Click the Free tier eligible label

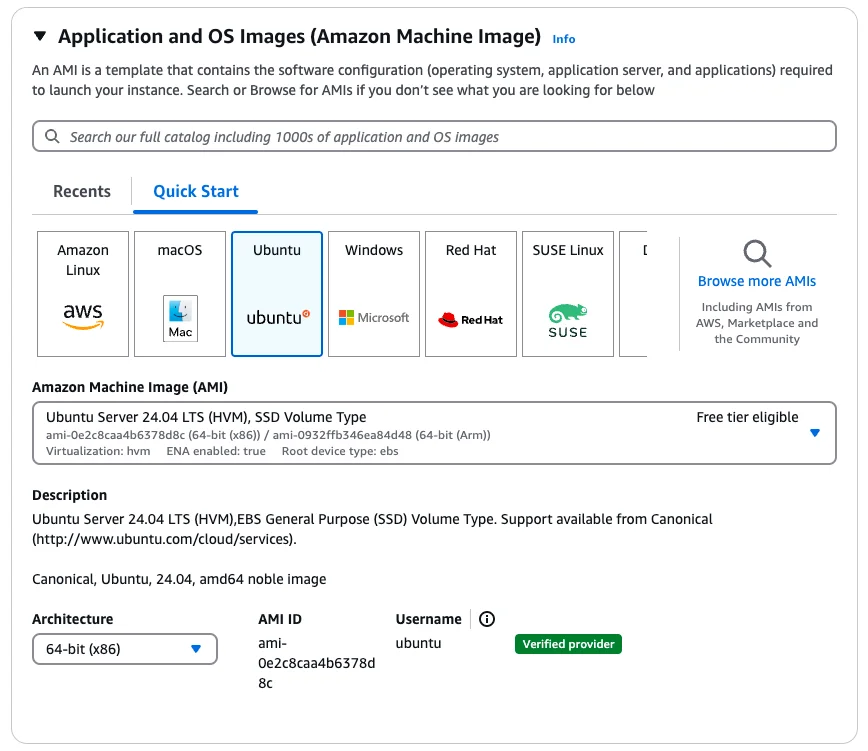[x=747, y=417]
